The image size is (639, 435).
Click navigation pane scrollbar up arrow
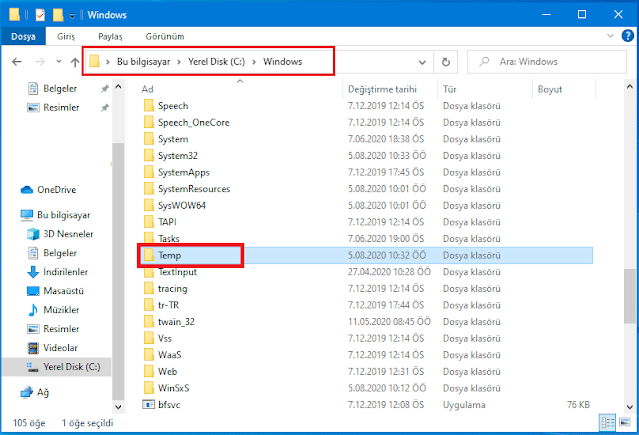118,86
